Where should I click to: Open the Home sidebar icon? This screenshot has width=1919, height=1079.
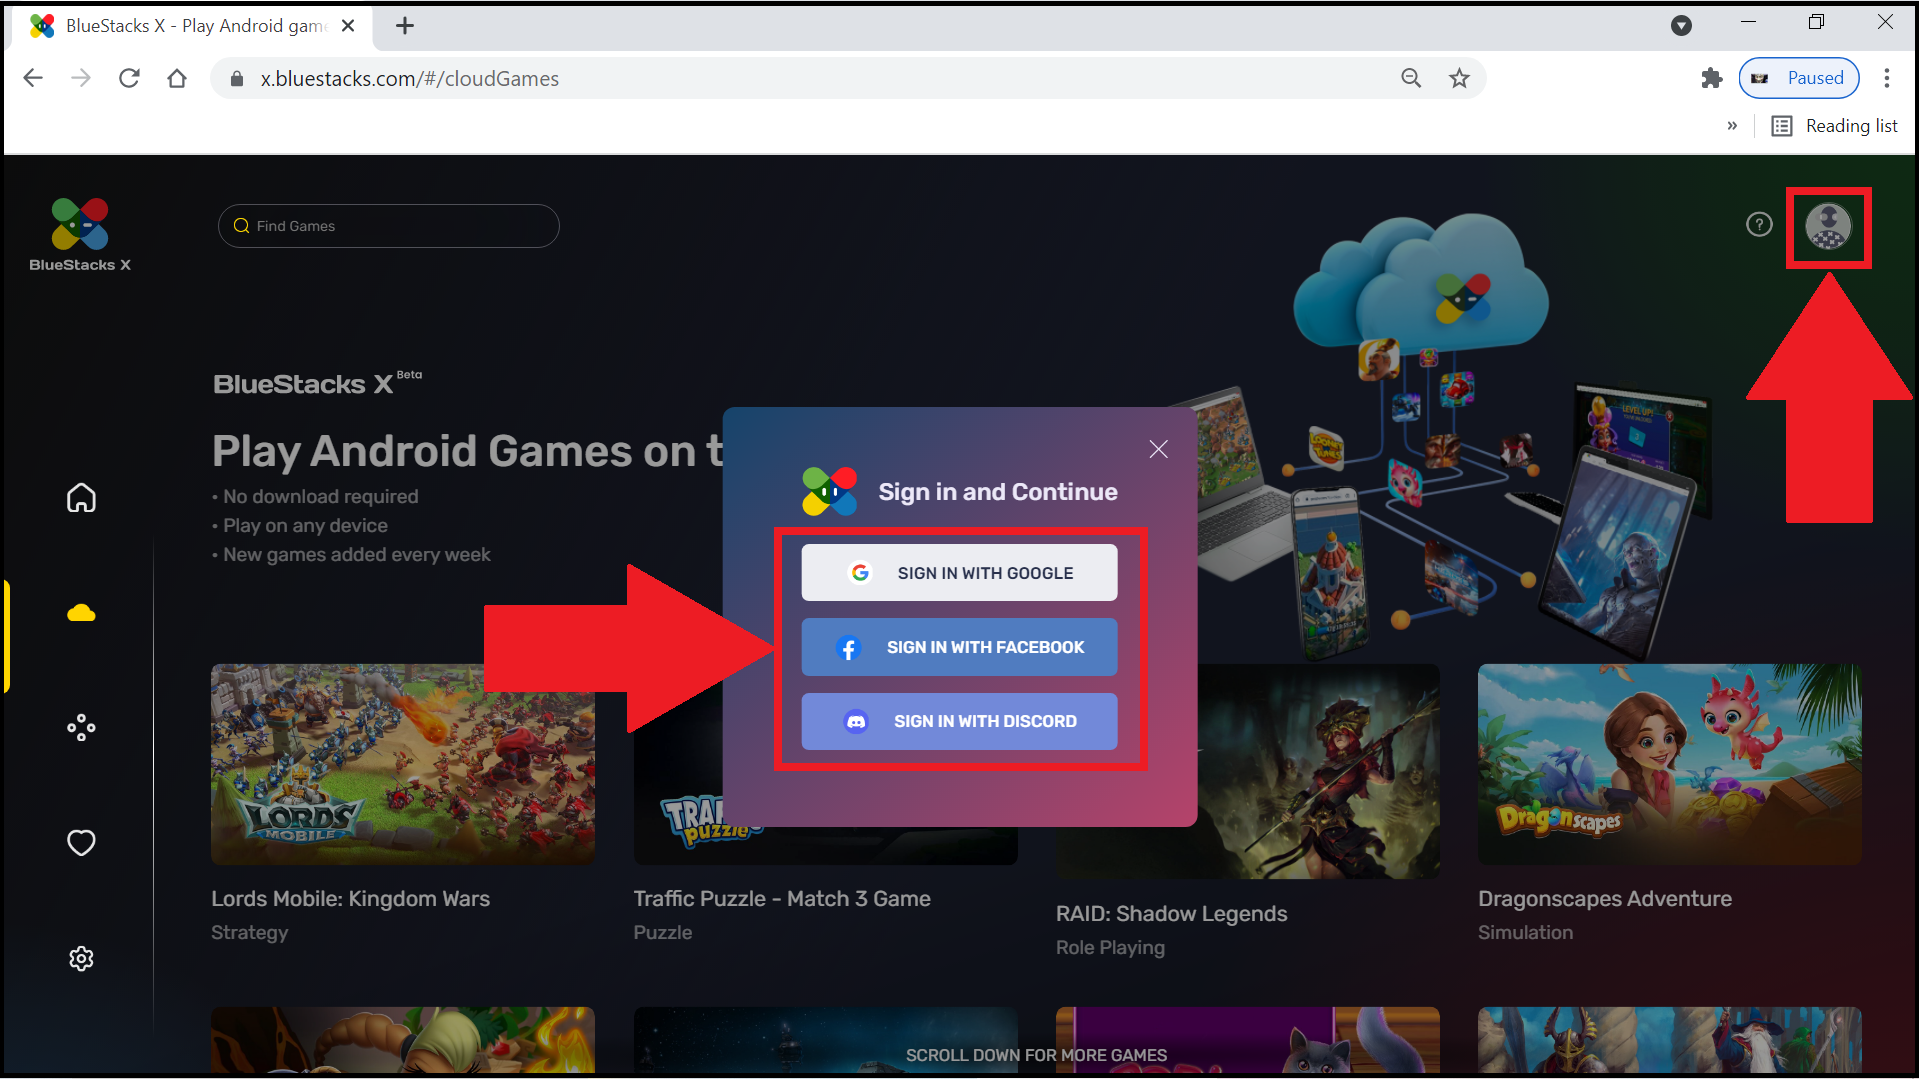pyautogui.click(x=81, y=497)
